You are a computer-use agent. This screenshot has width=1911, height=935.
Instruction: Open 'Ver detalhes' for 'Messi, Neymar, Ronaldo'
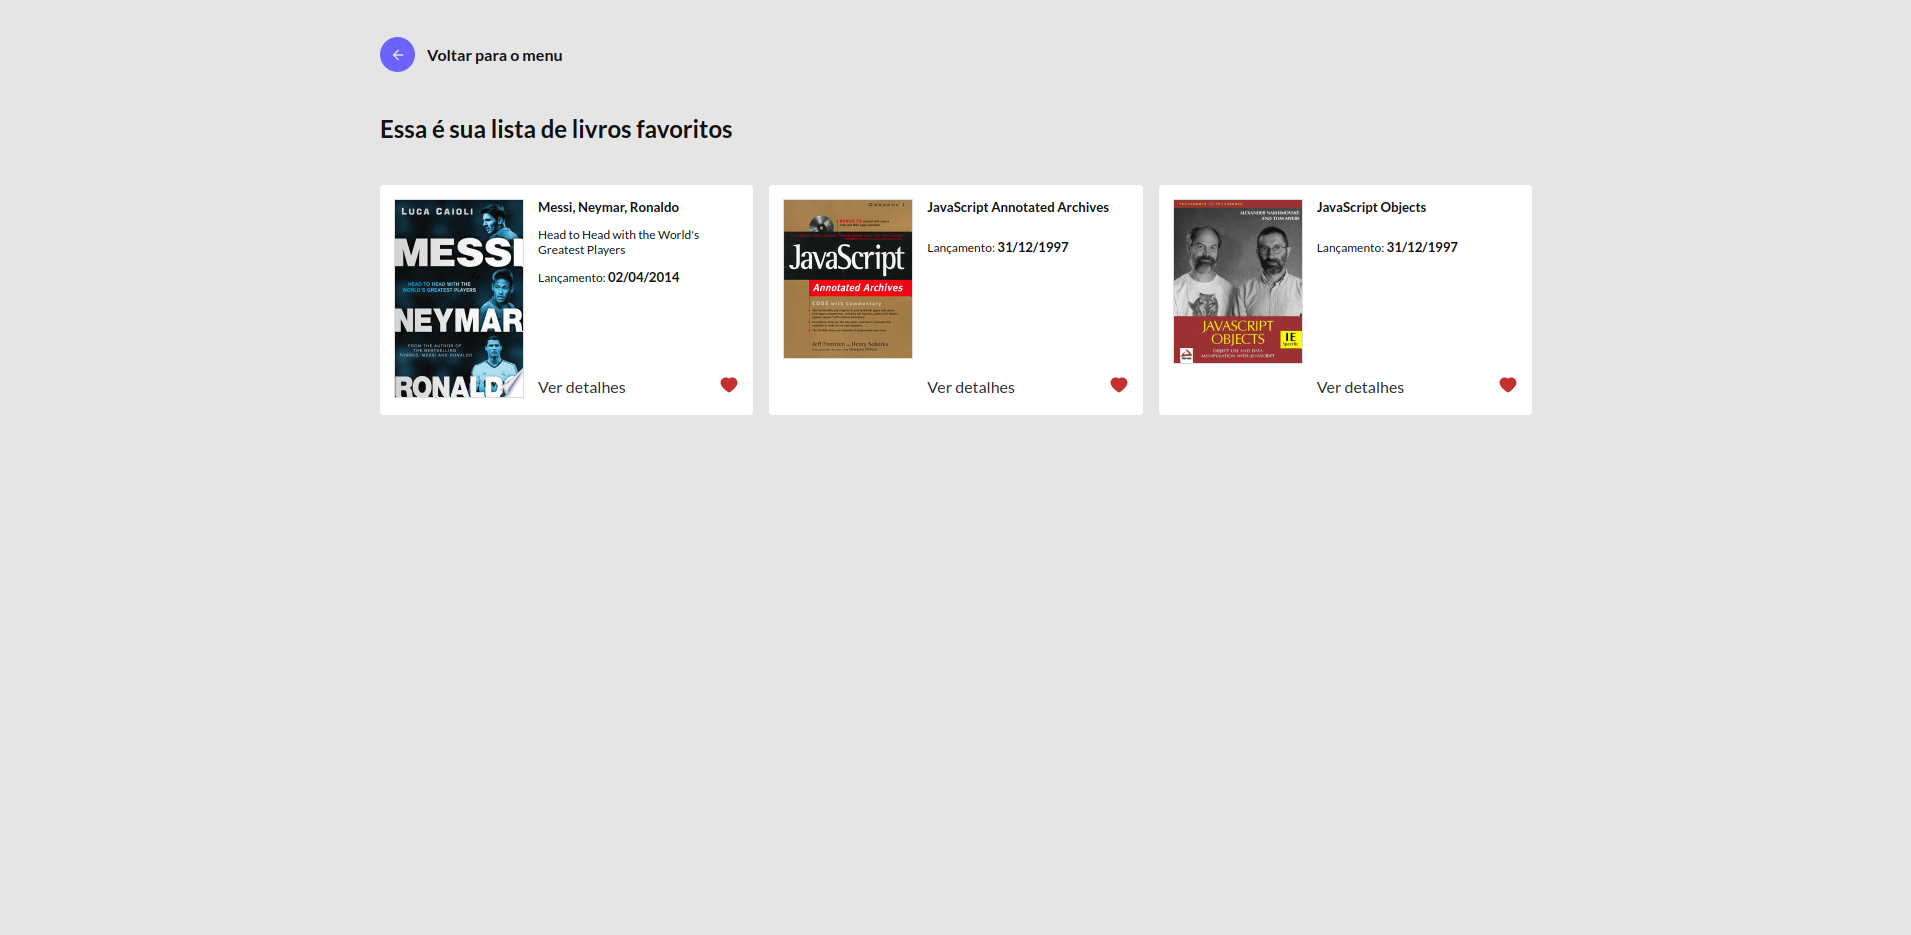(581, 387)
